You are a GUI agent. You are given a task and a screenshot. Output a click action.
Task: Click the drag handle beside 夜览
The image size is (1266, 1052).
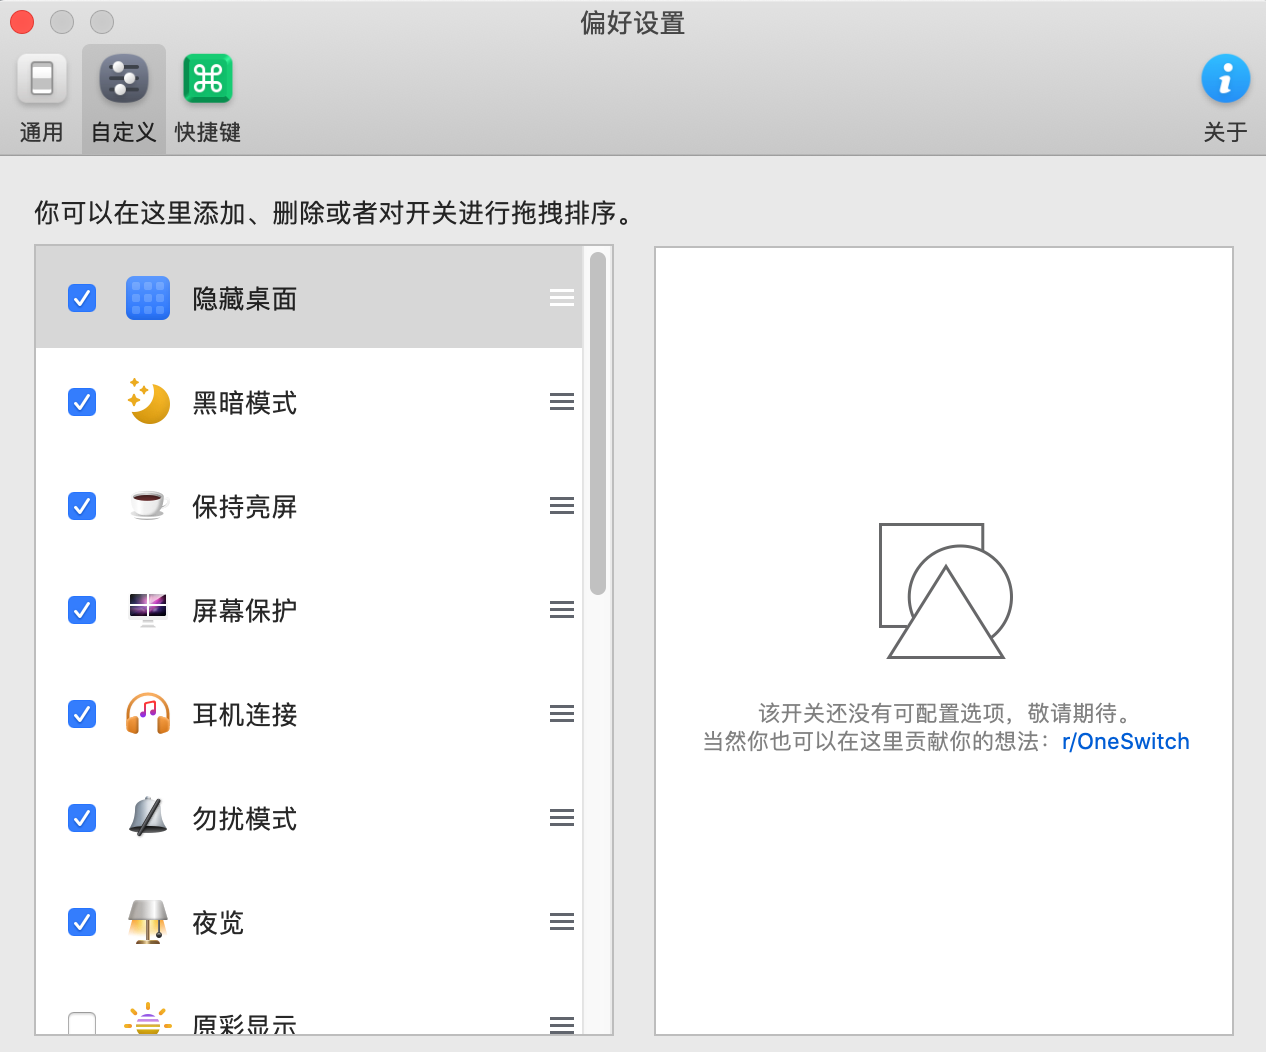[x=562, y=922]
